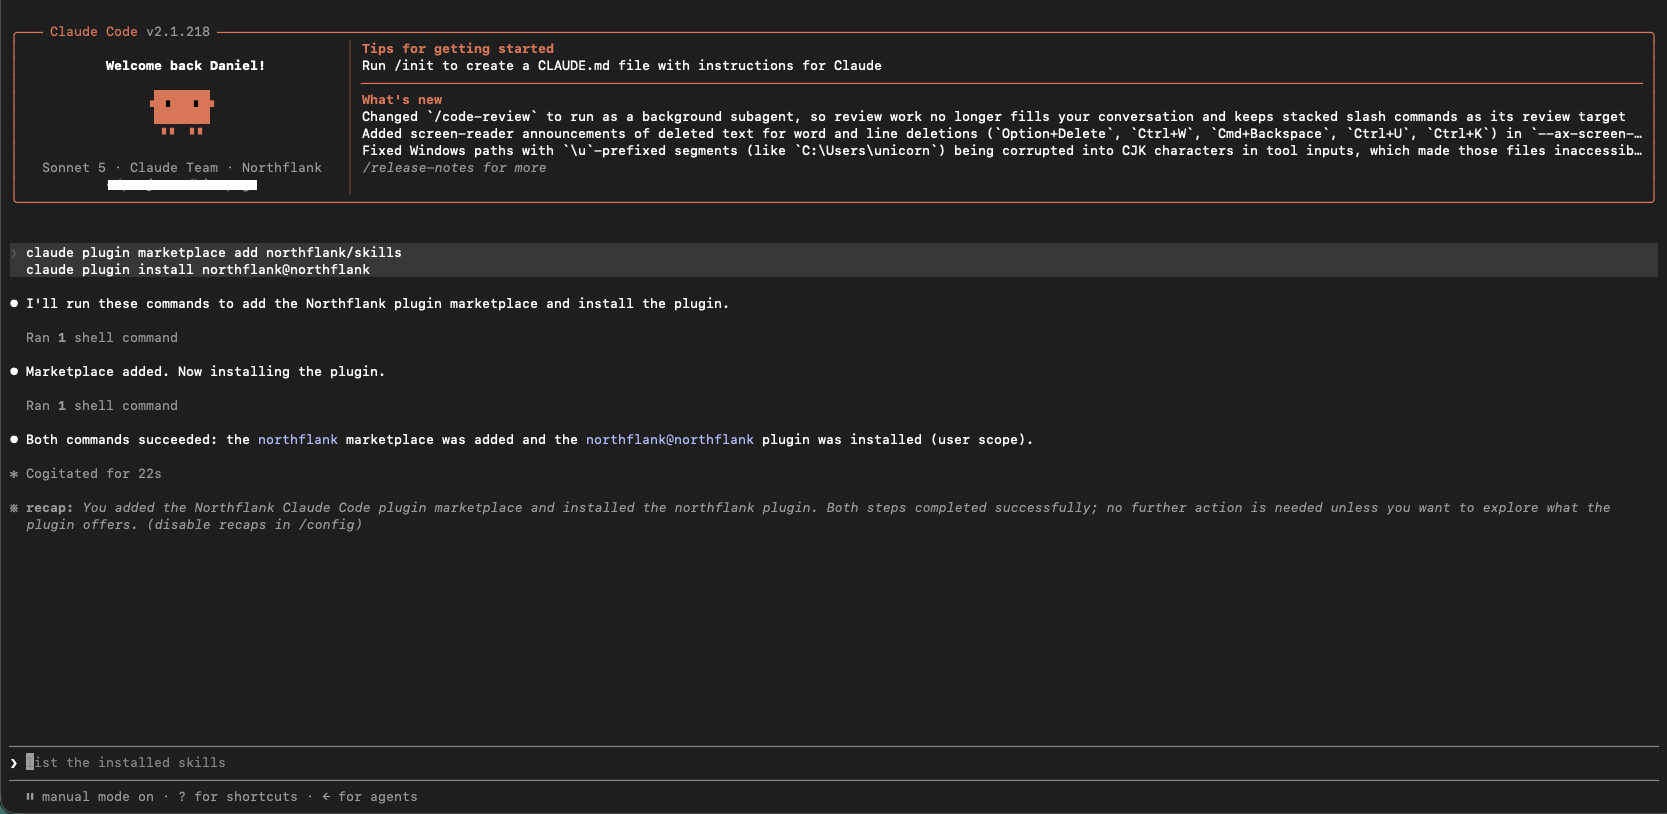Click the What's new heading
Screen dimensions: 1667x814
tap(402, 100)
